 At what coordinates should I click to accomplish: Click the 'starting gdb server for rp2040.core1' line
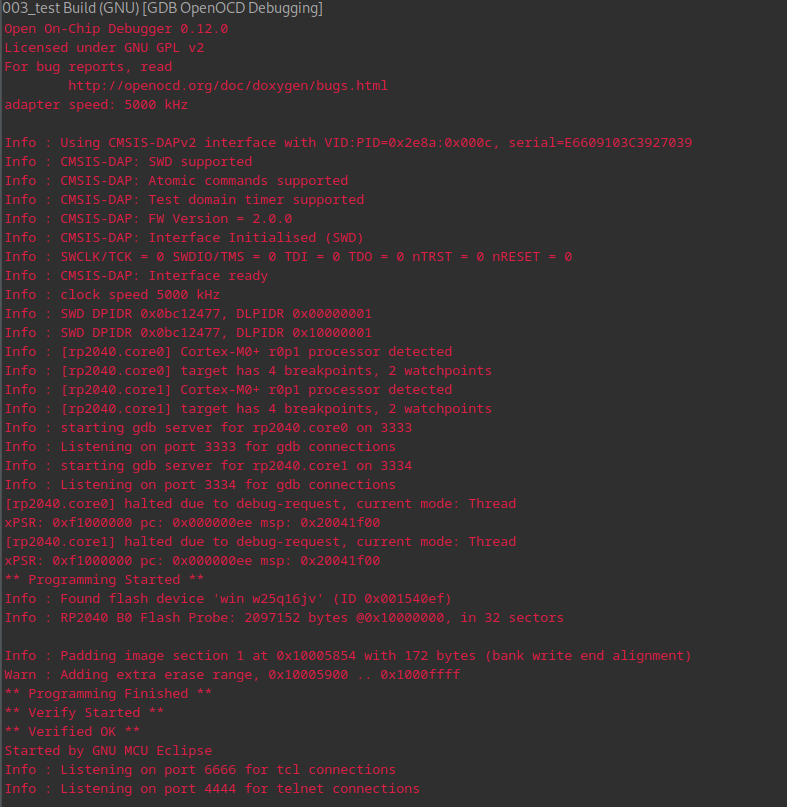208,466
